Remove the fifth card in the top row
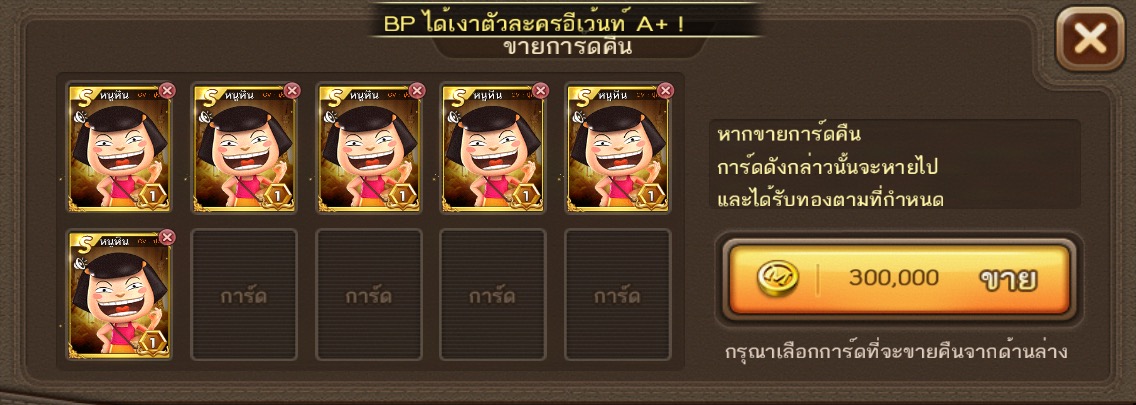This screenshot has width=1136, height=405. click(x=666, y=91)
